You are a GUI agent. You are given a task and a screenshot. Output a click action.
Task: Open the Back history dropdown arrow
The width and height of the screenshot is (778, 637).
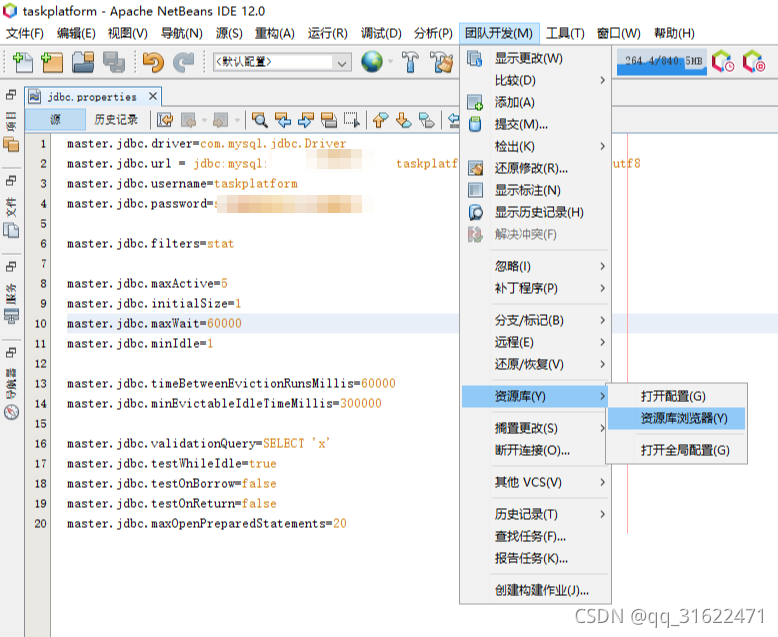[204, 120]
